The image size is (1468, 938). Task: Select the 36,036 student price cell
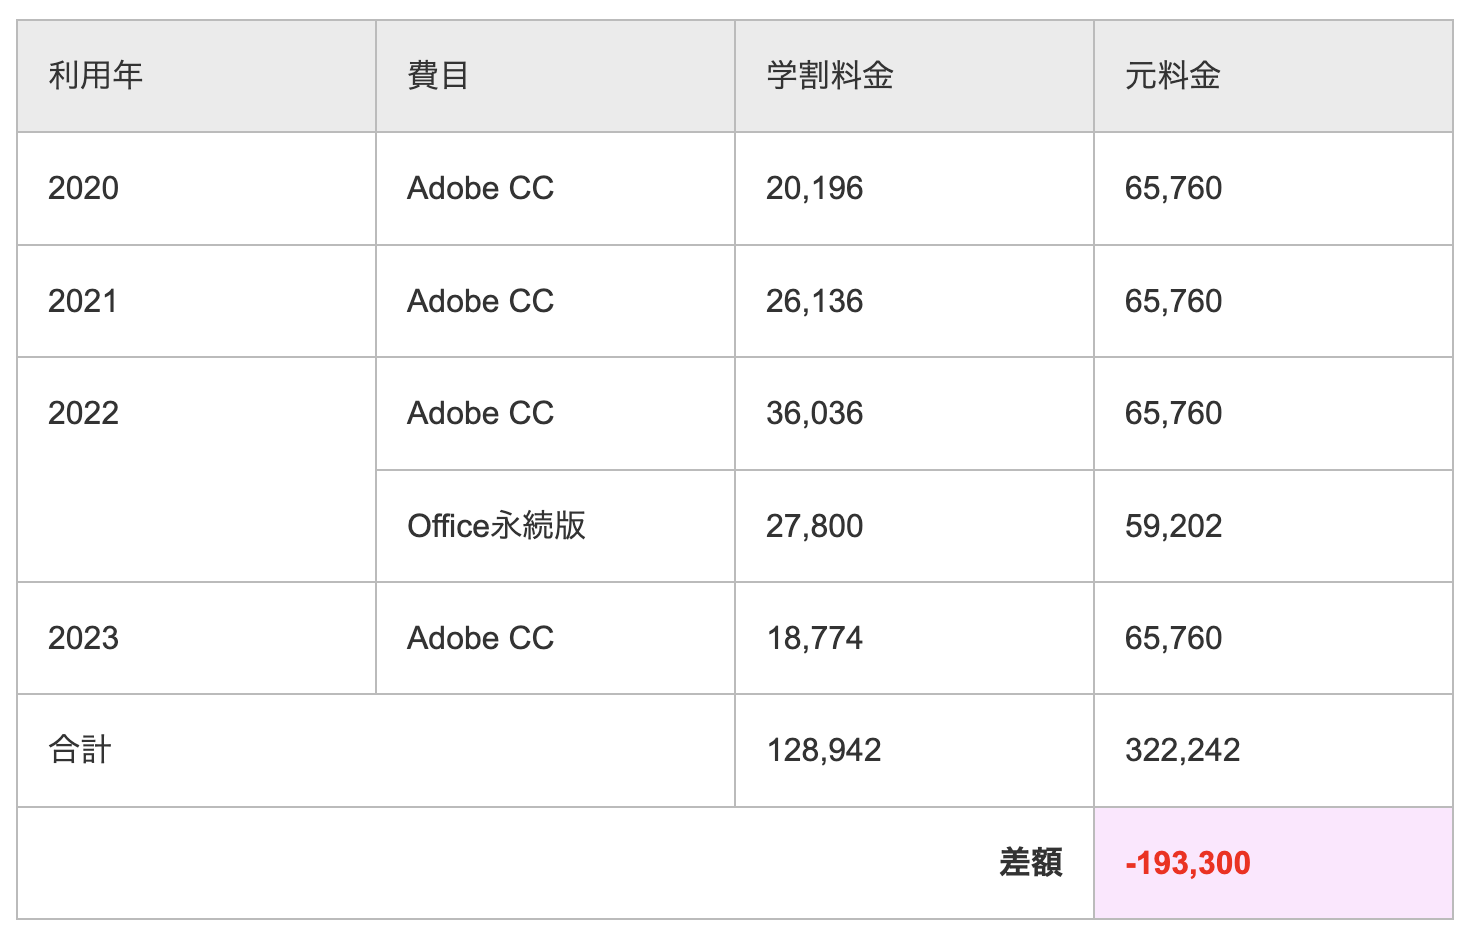point(814,413)
